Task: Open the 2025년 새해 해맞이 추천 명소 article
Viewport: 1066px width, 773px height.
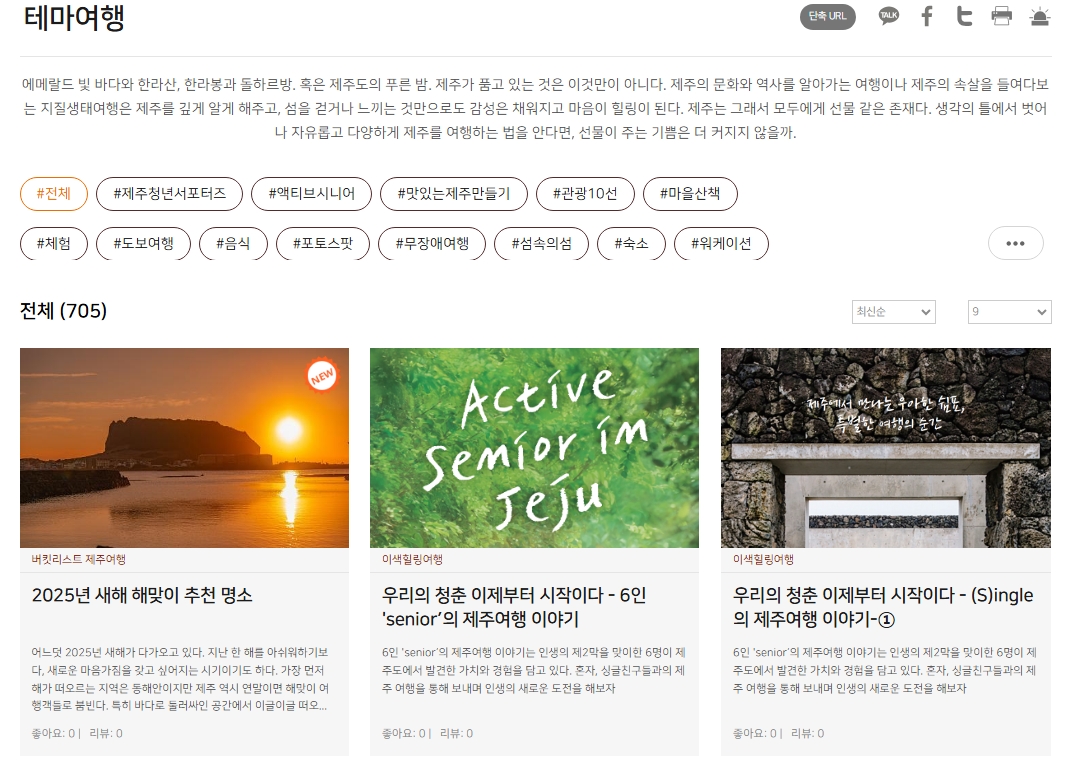Action: pyautogui.click(x=142, y=596)
